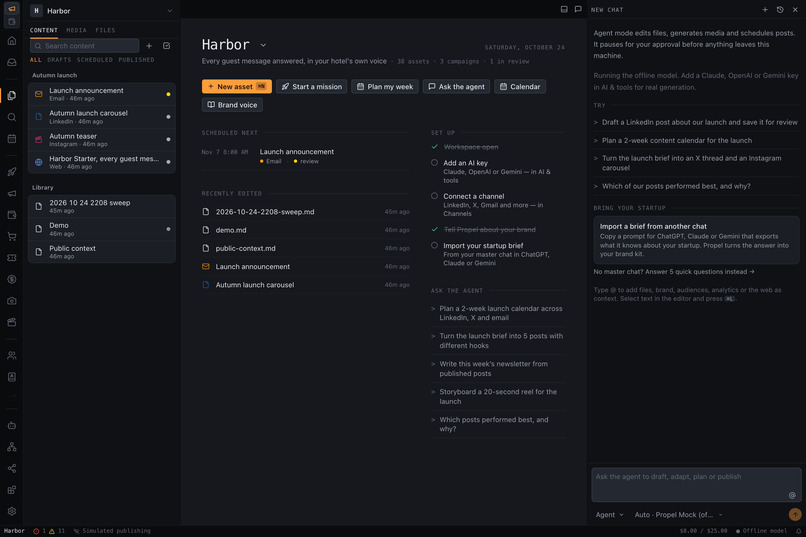
Task: Open the people Audiences icon in sidebar
Action: [x=12, y=355]
